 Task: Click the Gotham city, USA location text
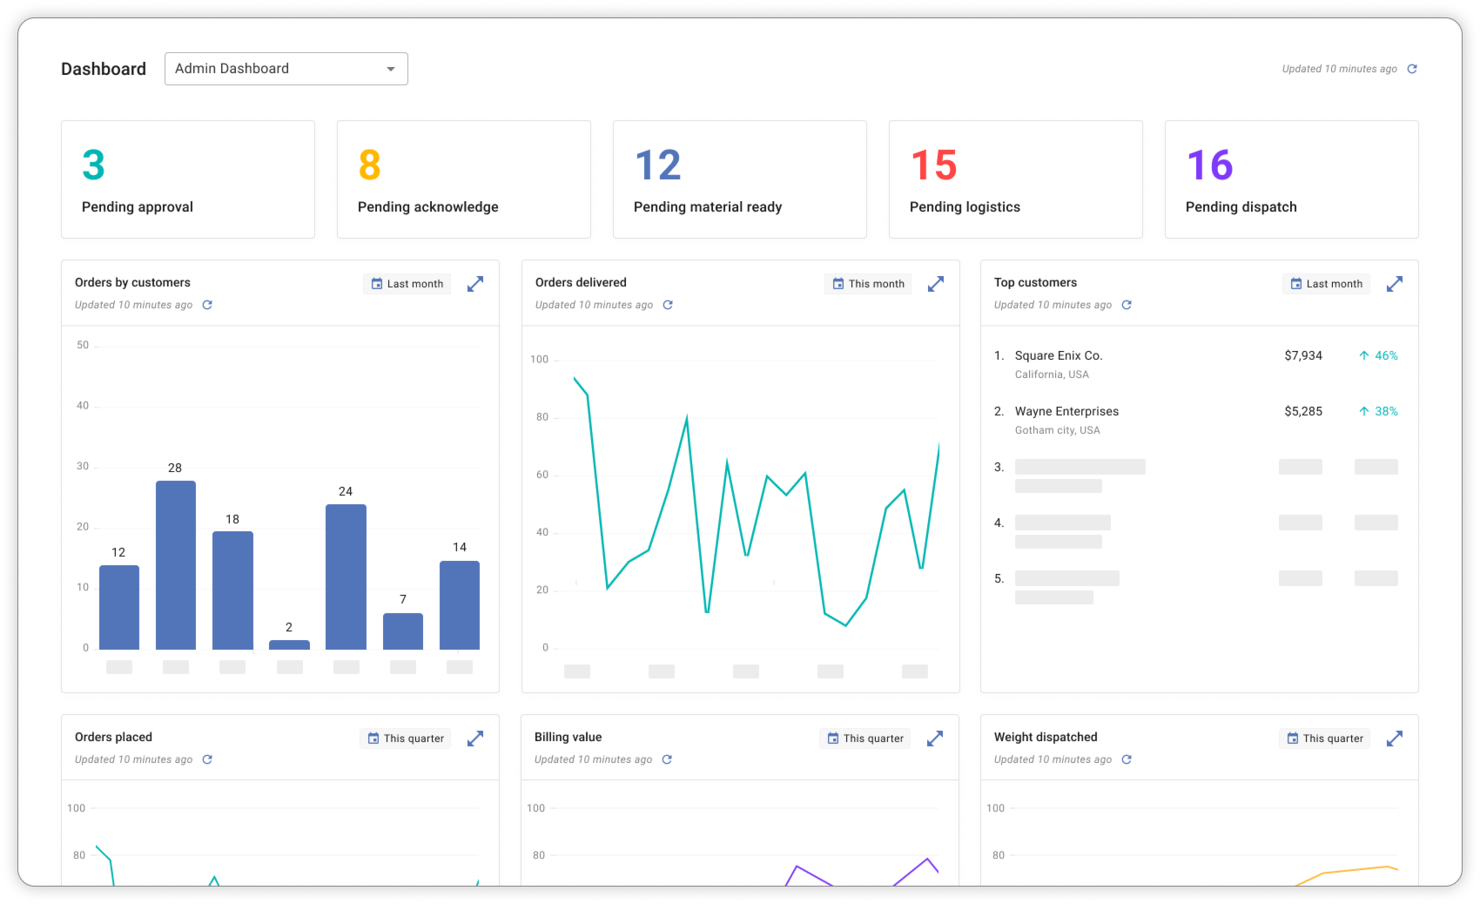pyautogui.click(x=1058, y=431)
